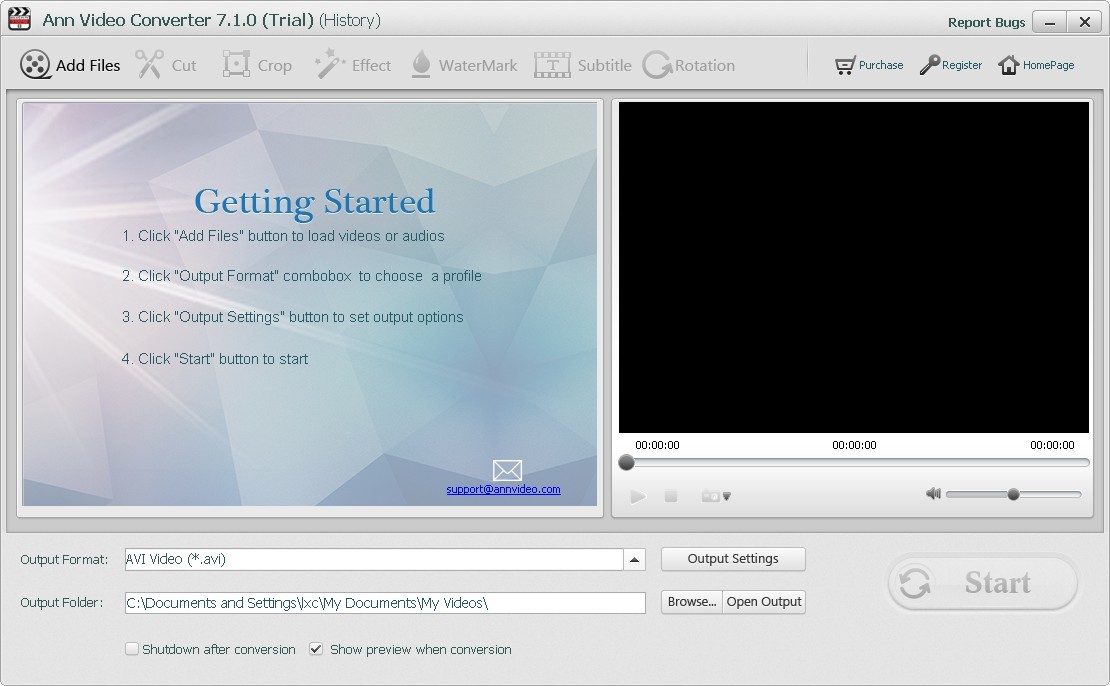
Task: Enable shutdown after conversion
Action: [x=131, y=649]
